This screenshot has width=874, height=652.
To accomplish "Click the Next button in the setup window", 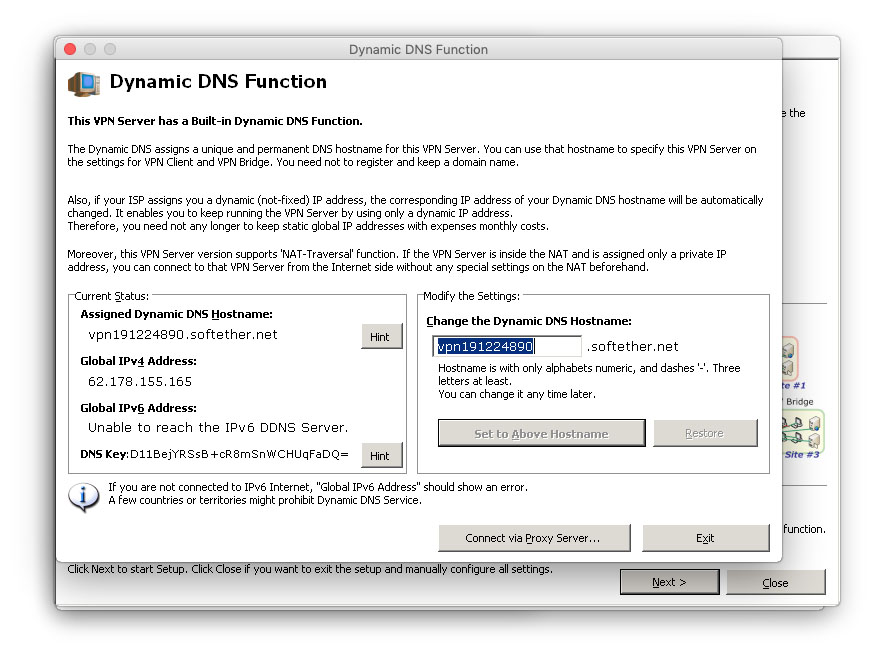I will click(x=668, y=582).
